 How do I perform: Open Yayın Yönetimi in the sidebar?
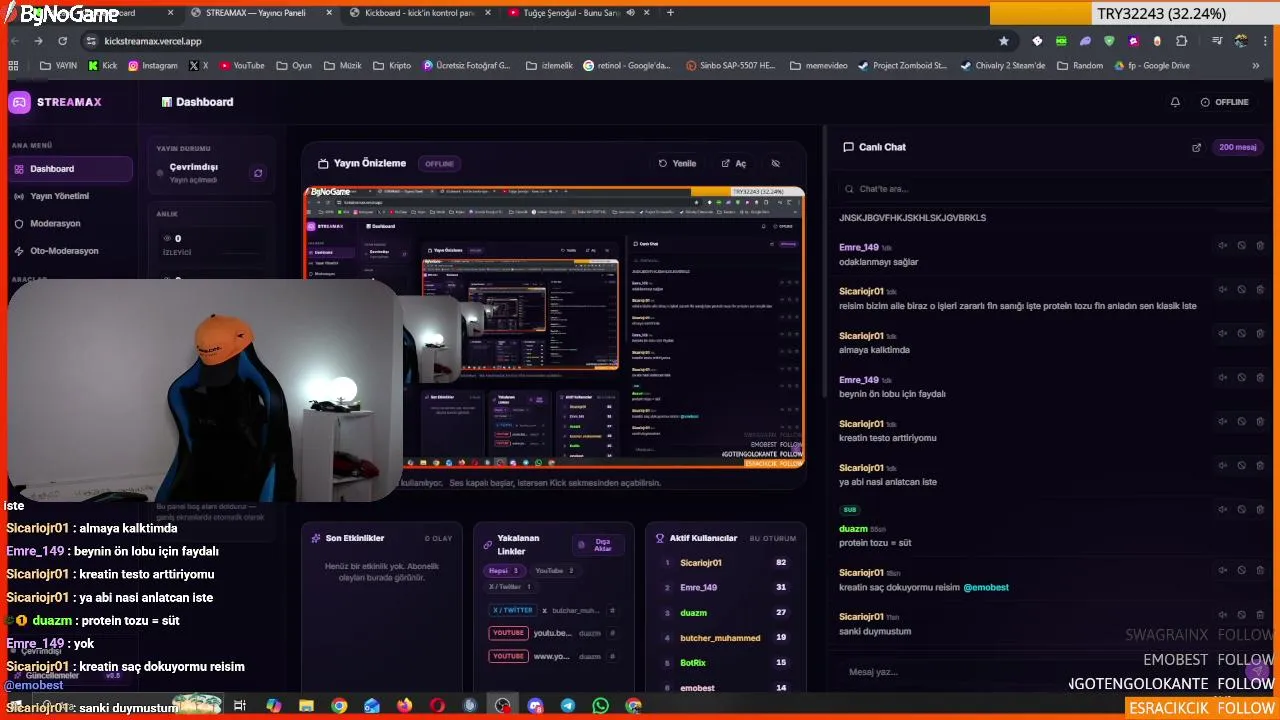pos(70,196)
